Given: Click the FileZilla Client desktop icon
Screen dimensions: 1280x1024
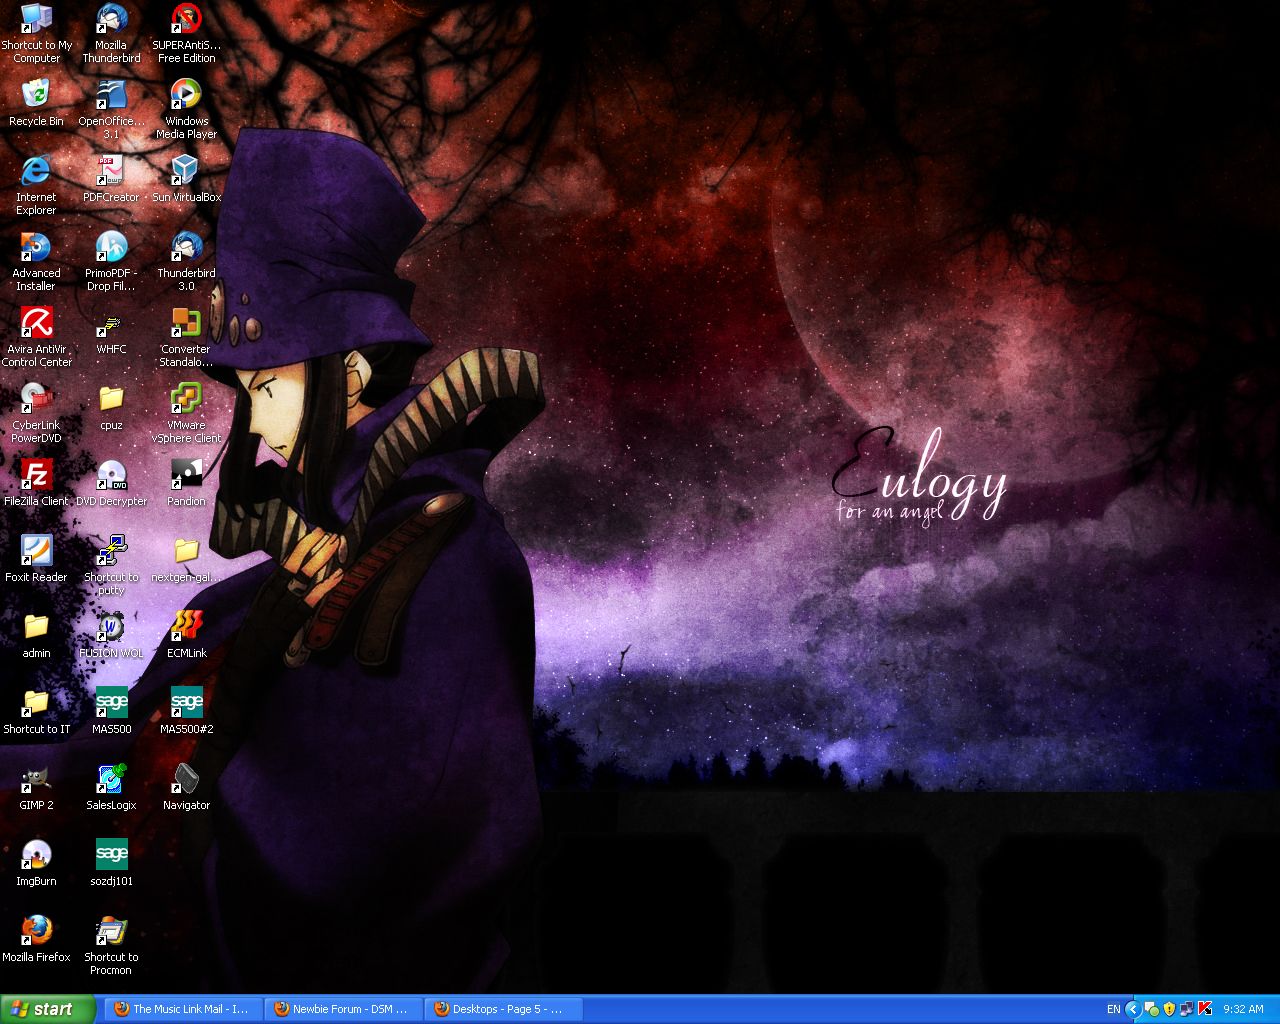Looking at the screenshot, I should click(x=36, y=483).
